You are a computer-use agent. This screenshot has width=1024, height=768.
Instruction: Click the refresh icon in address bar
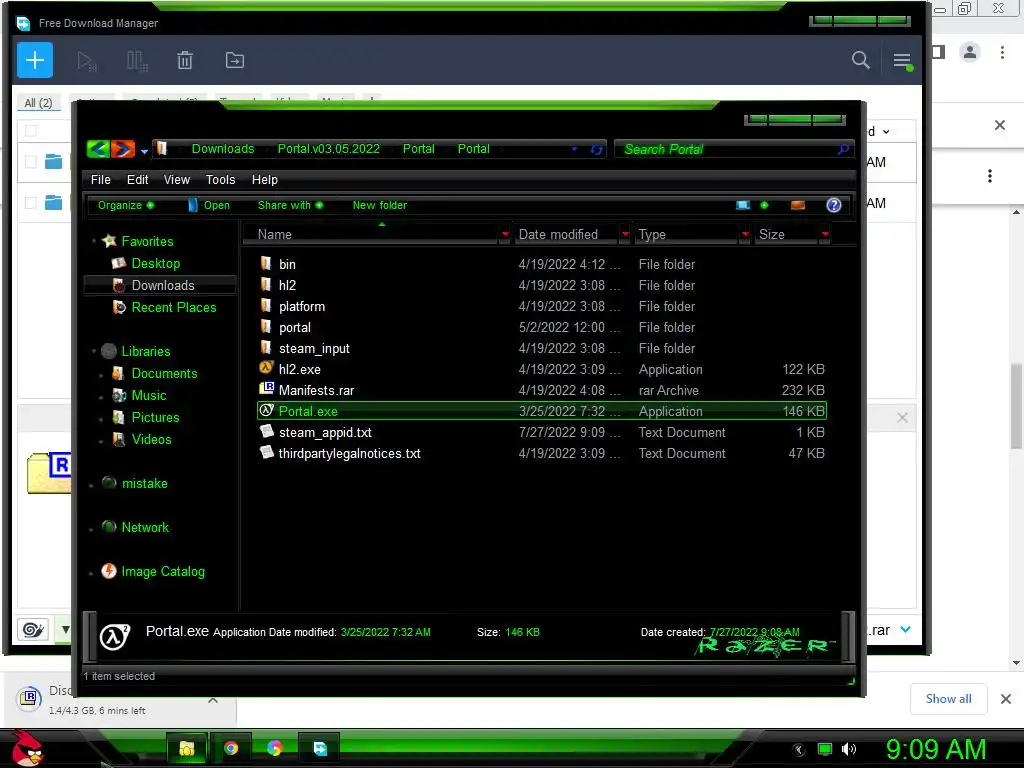coord(596,150)
